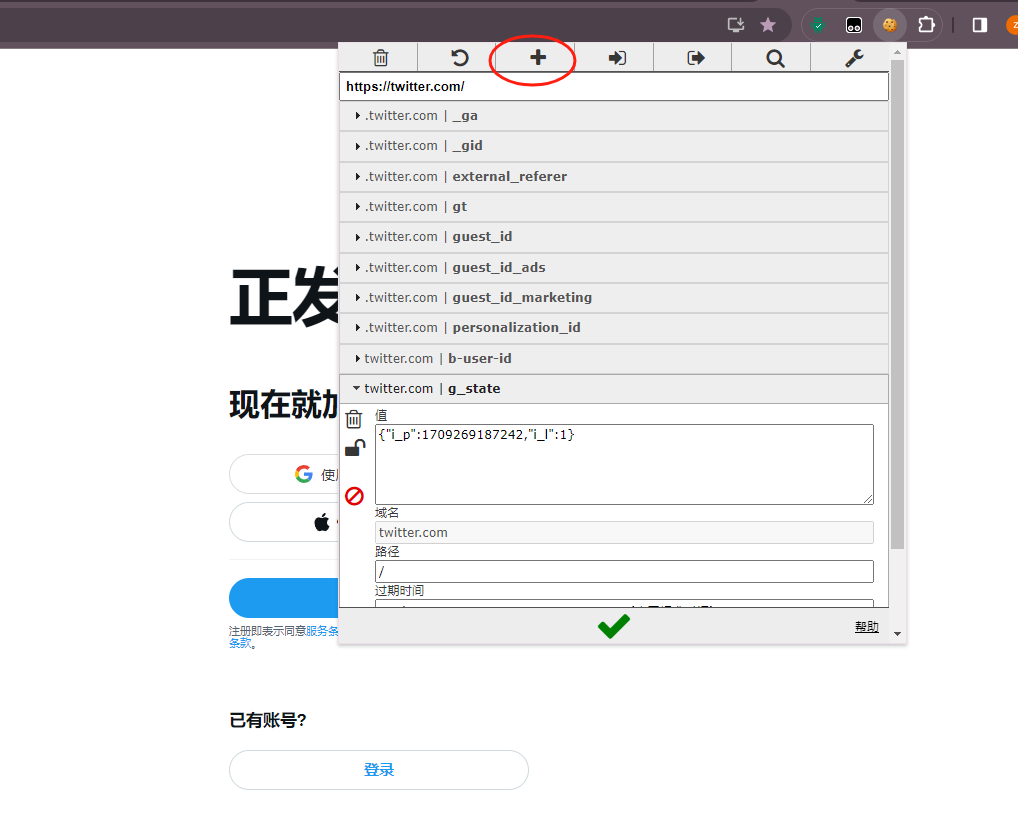Click the scrollbar down arrow

(897, 634)
